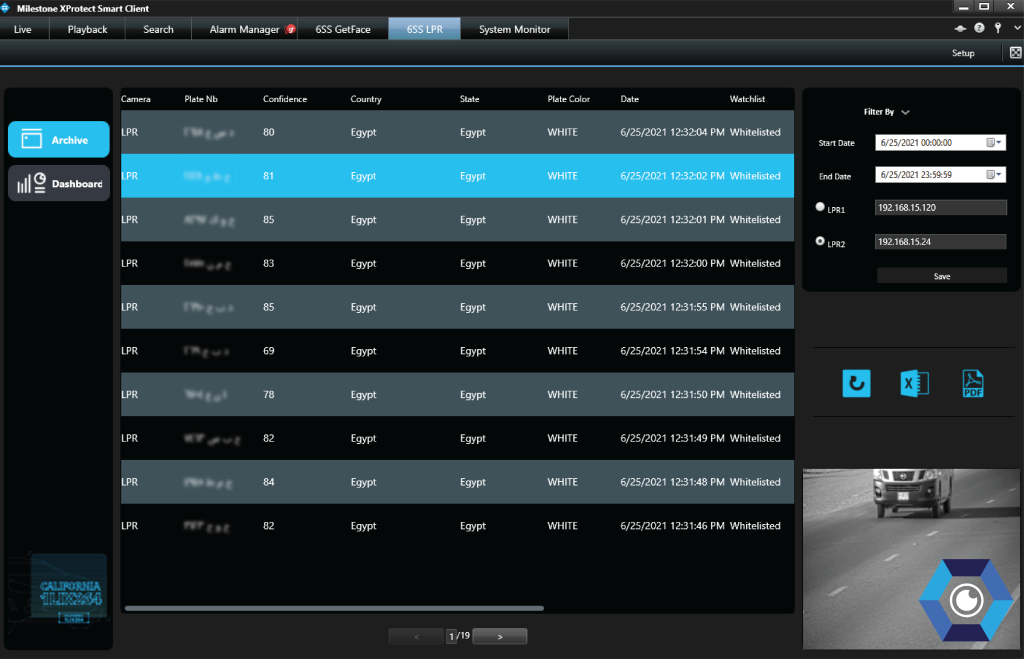Open the 6SS GetFace tab

click(x=343, y=29)
